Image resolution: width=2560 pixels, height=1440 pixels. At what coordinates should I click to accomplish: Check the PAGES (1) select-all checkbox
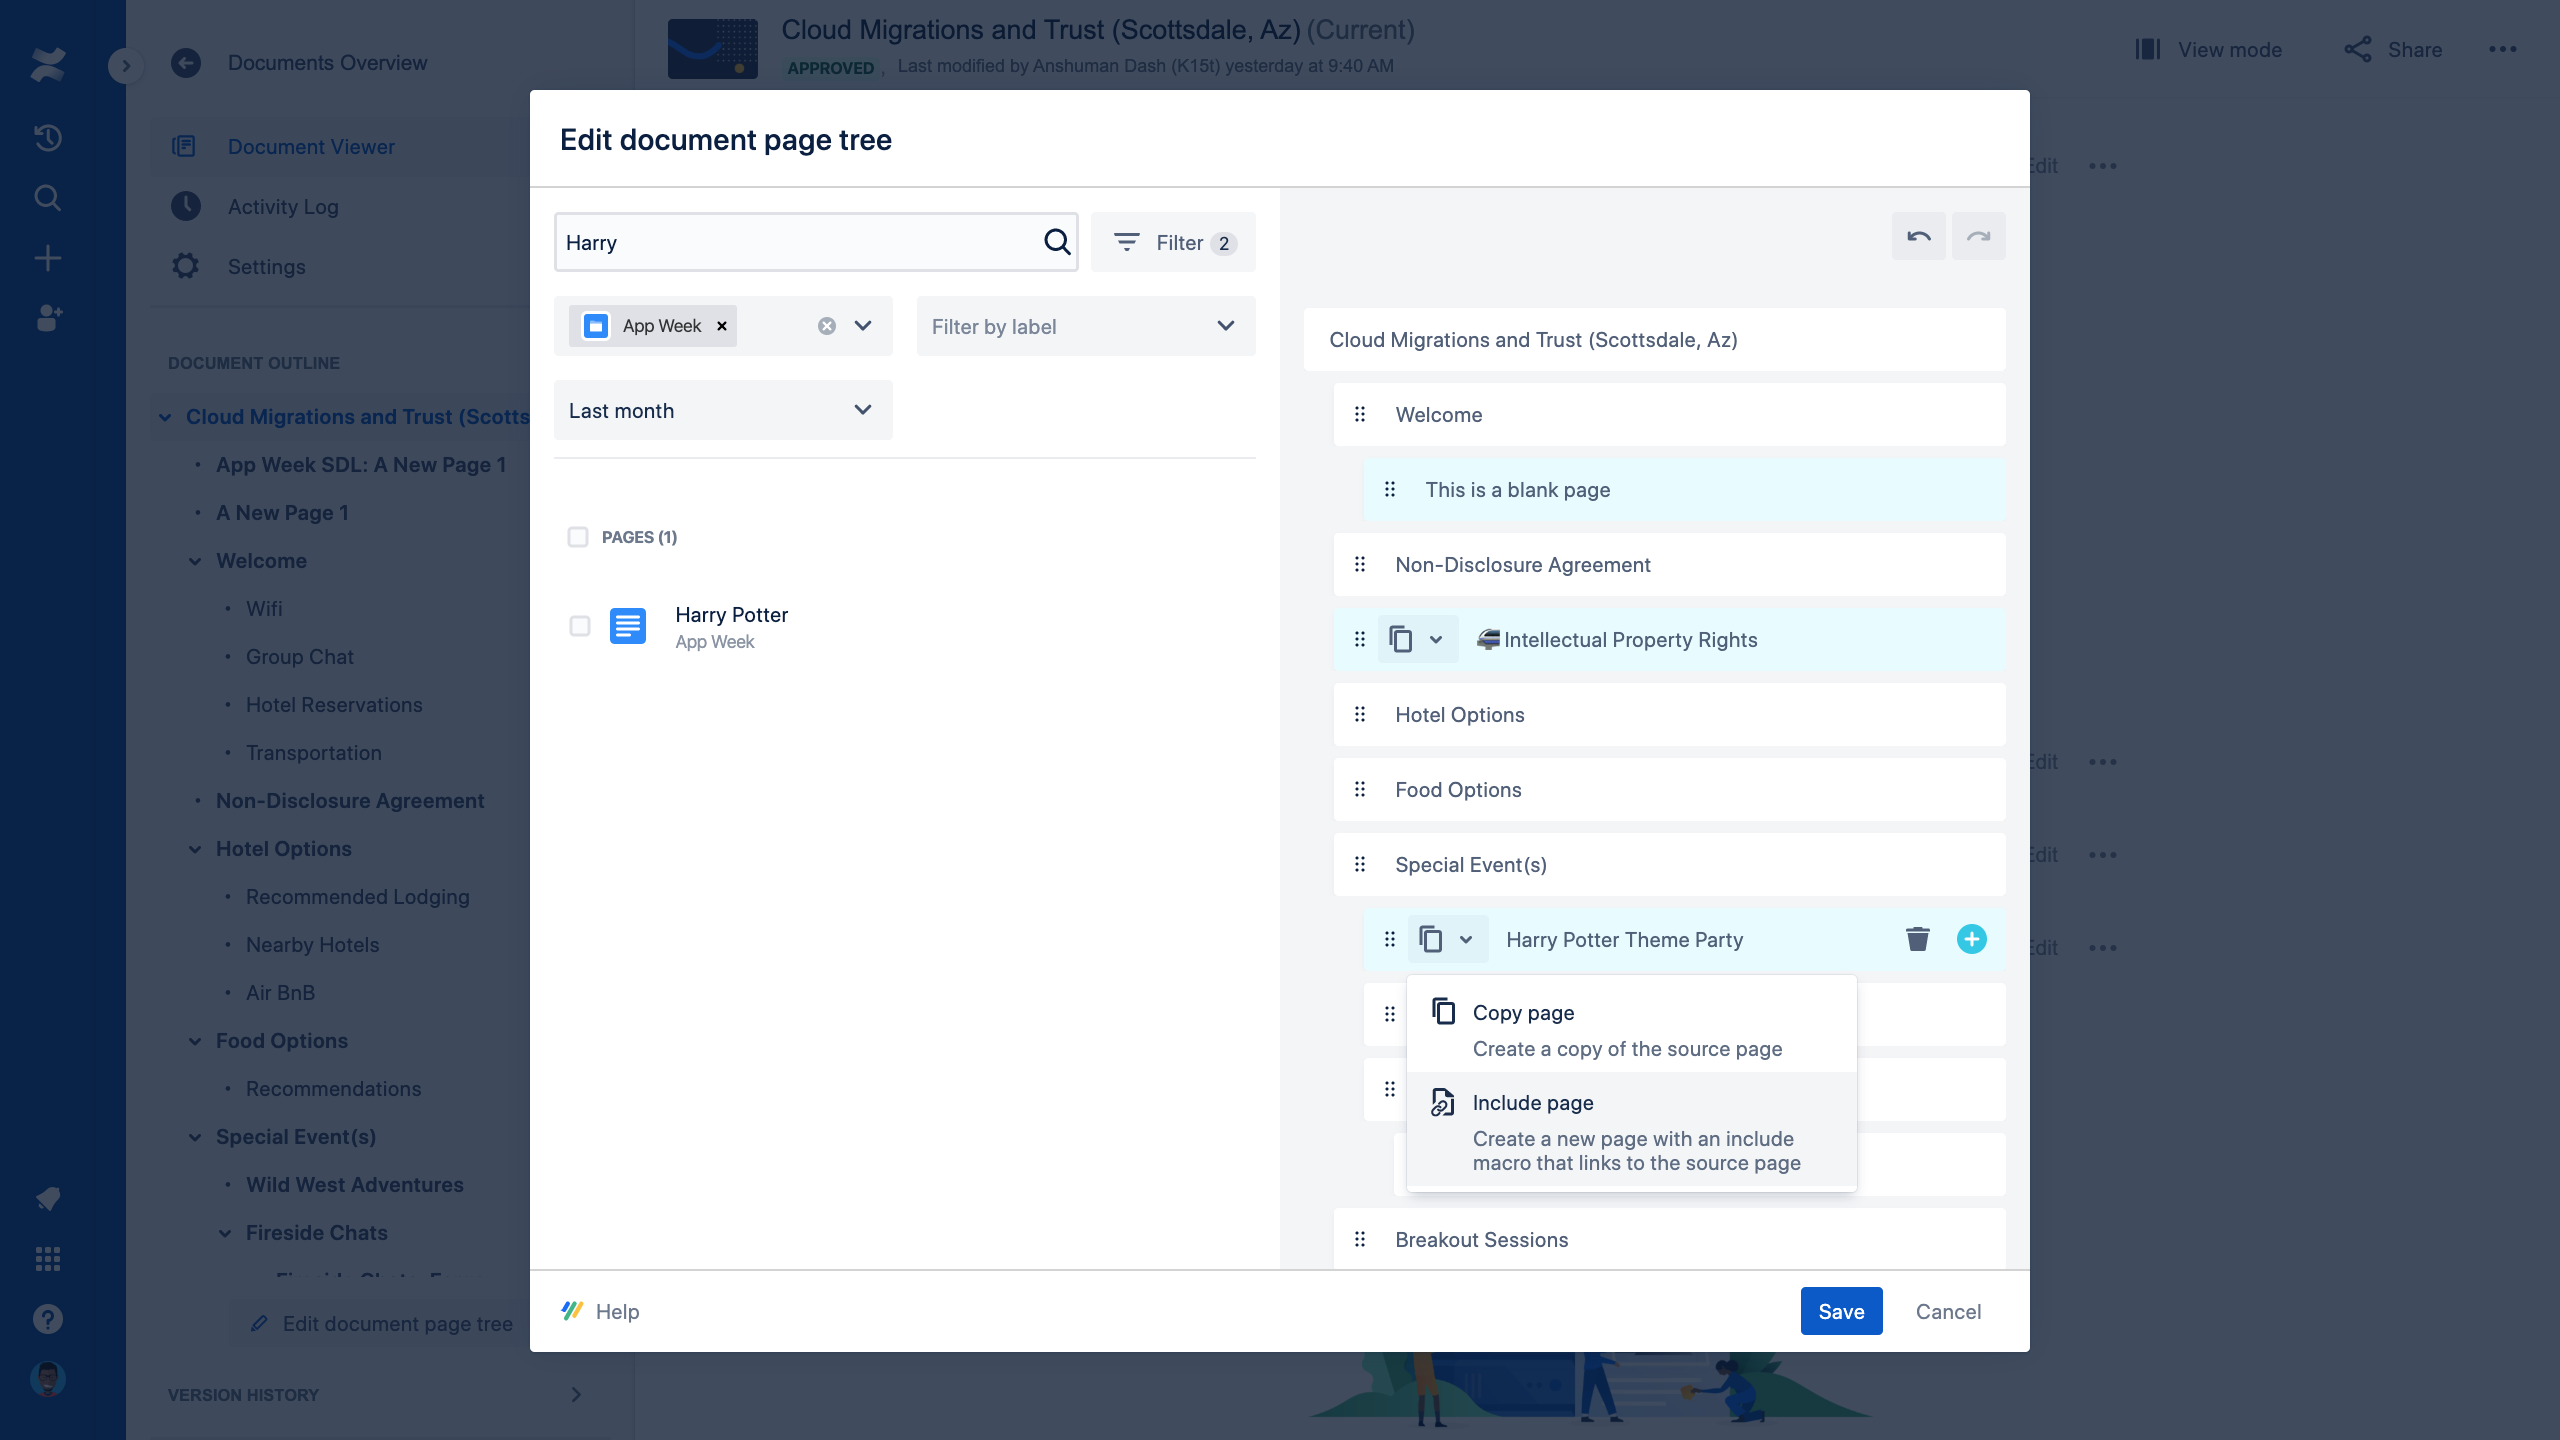coord(578,537)
